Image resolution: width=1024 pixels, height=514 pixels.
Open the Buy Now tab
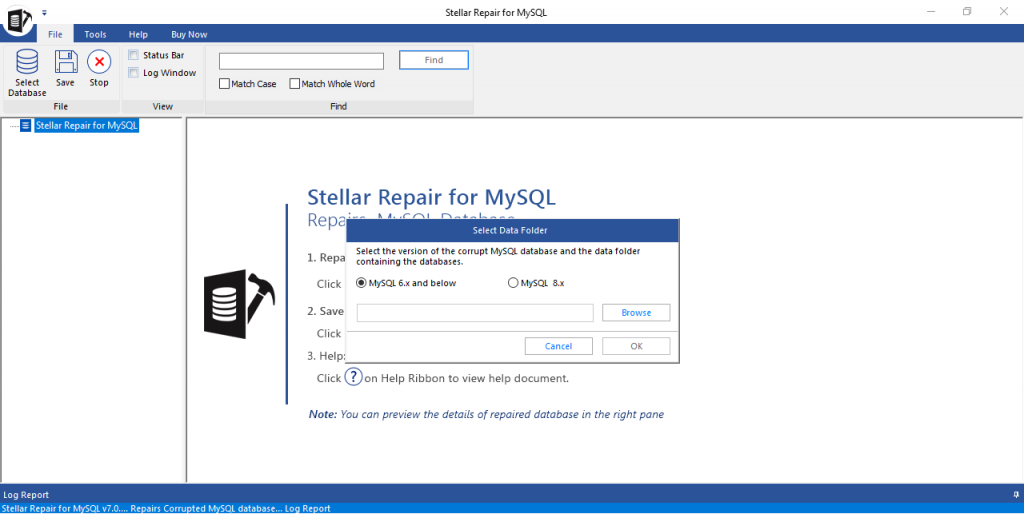pos(189,34)
